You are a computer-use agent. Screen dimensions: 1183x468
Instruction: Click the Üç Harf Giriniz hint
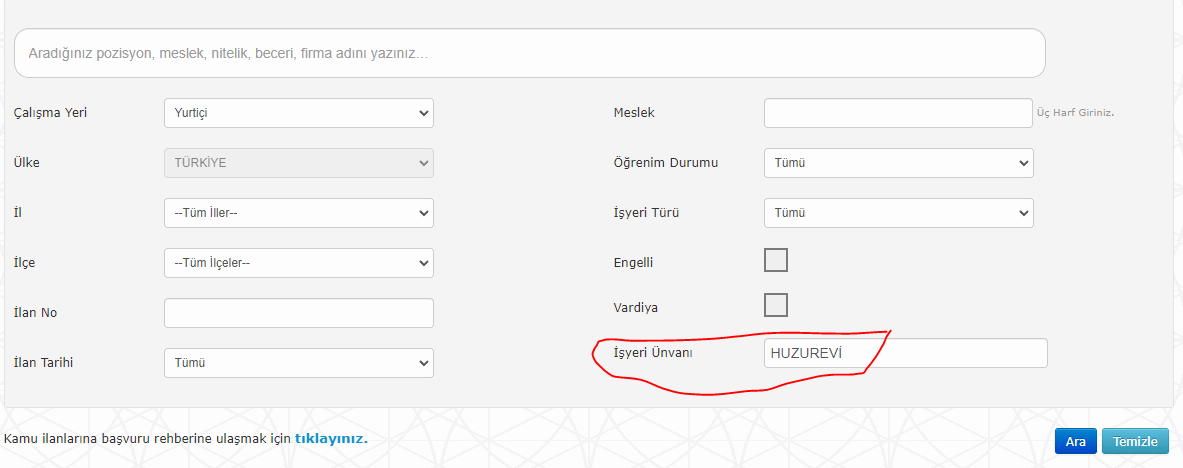coord(1076,113)
